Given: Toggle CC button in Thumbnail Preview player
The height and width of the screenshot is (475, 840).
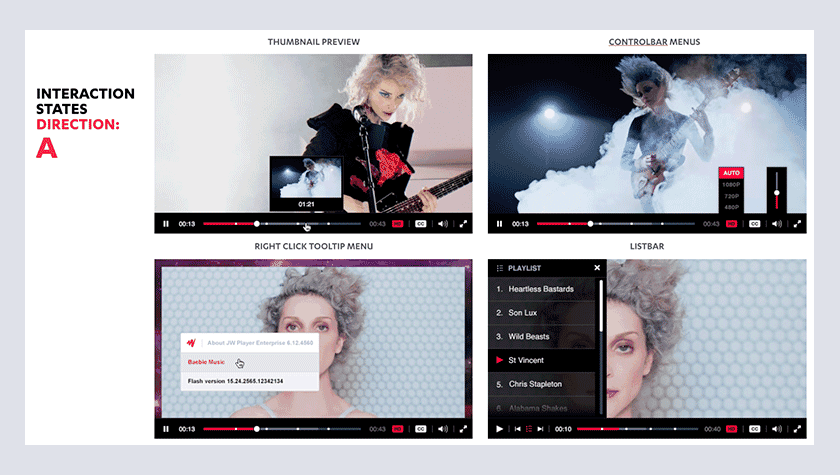Looking at the screenshot, I should (x=420, y=224).
